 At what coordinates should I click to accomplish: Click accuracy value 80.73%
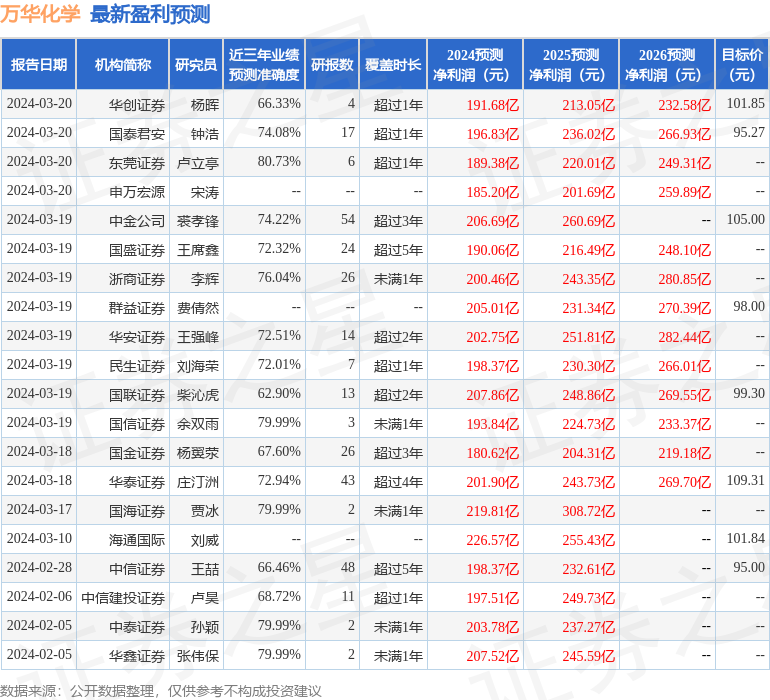pos(279,161)
